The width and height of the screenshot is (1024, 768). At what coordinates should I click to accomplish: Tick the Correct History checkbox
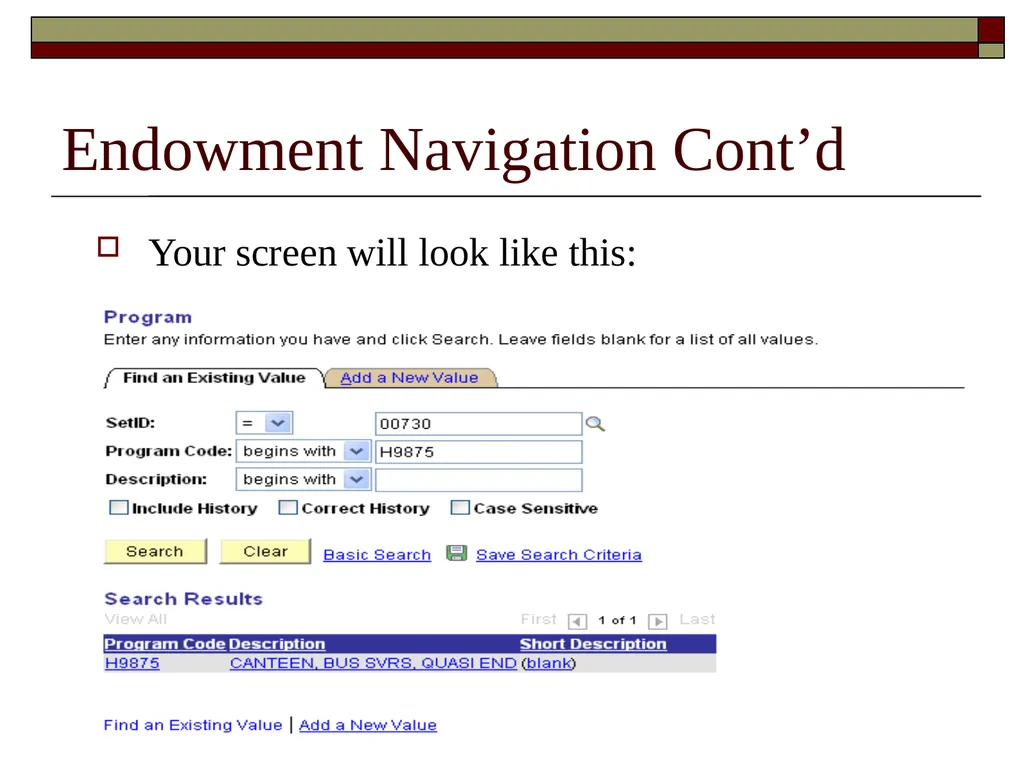coord(288,507)
